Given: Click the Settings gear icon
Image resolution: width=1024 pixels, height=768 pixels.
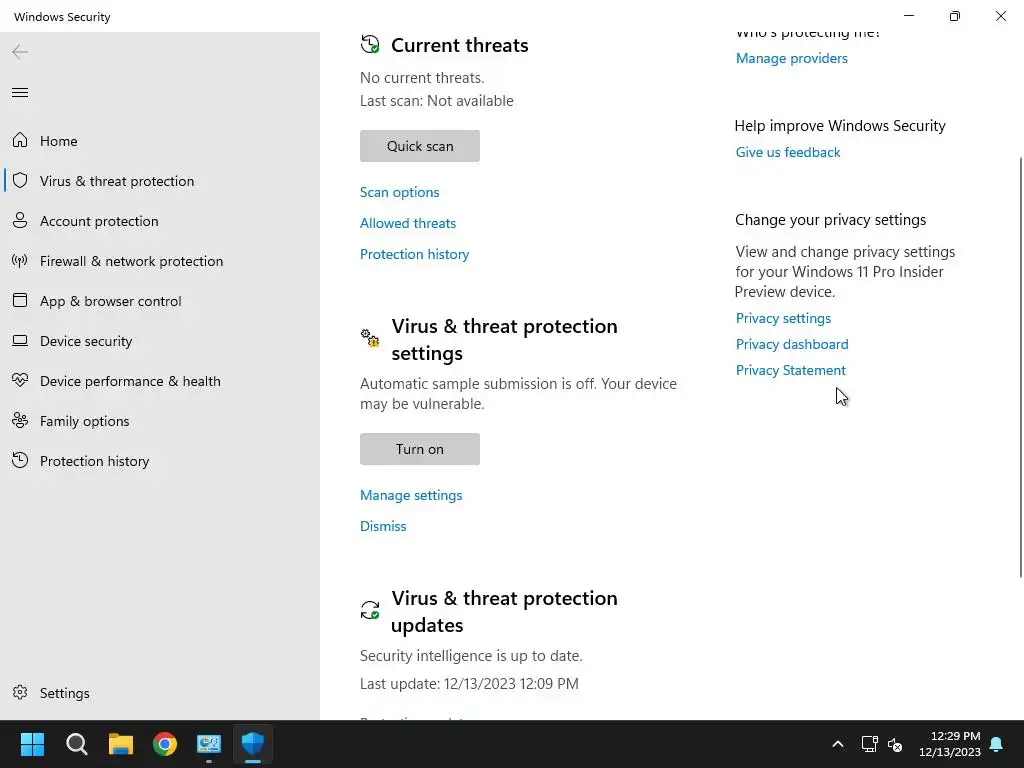Looking at the screenshot, I should coord(20,692).
